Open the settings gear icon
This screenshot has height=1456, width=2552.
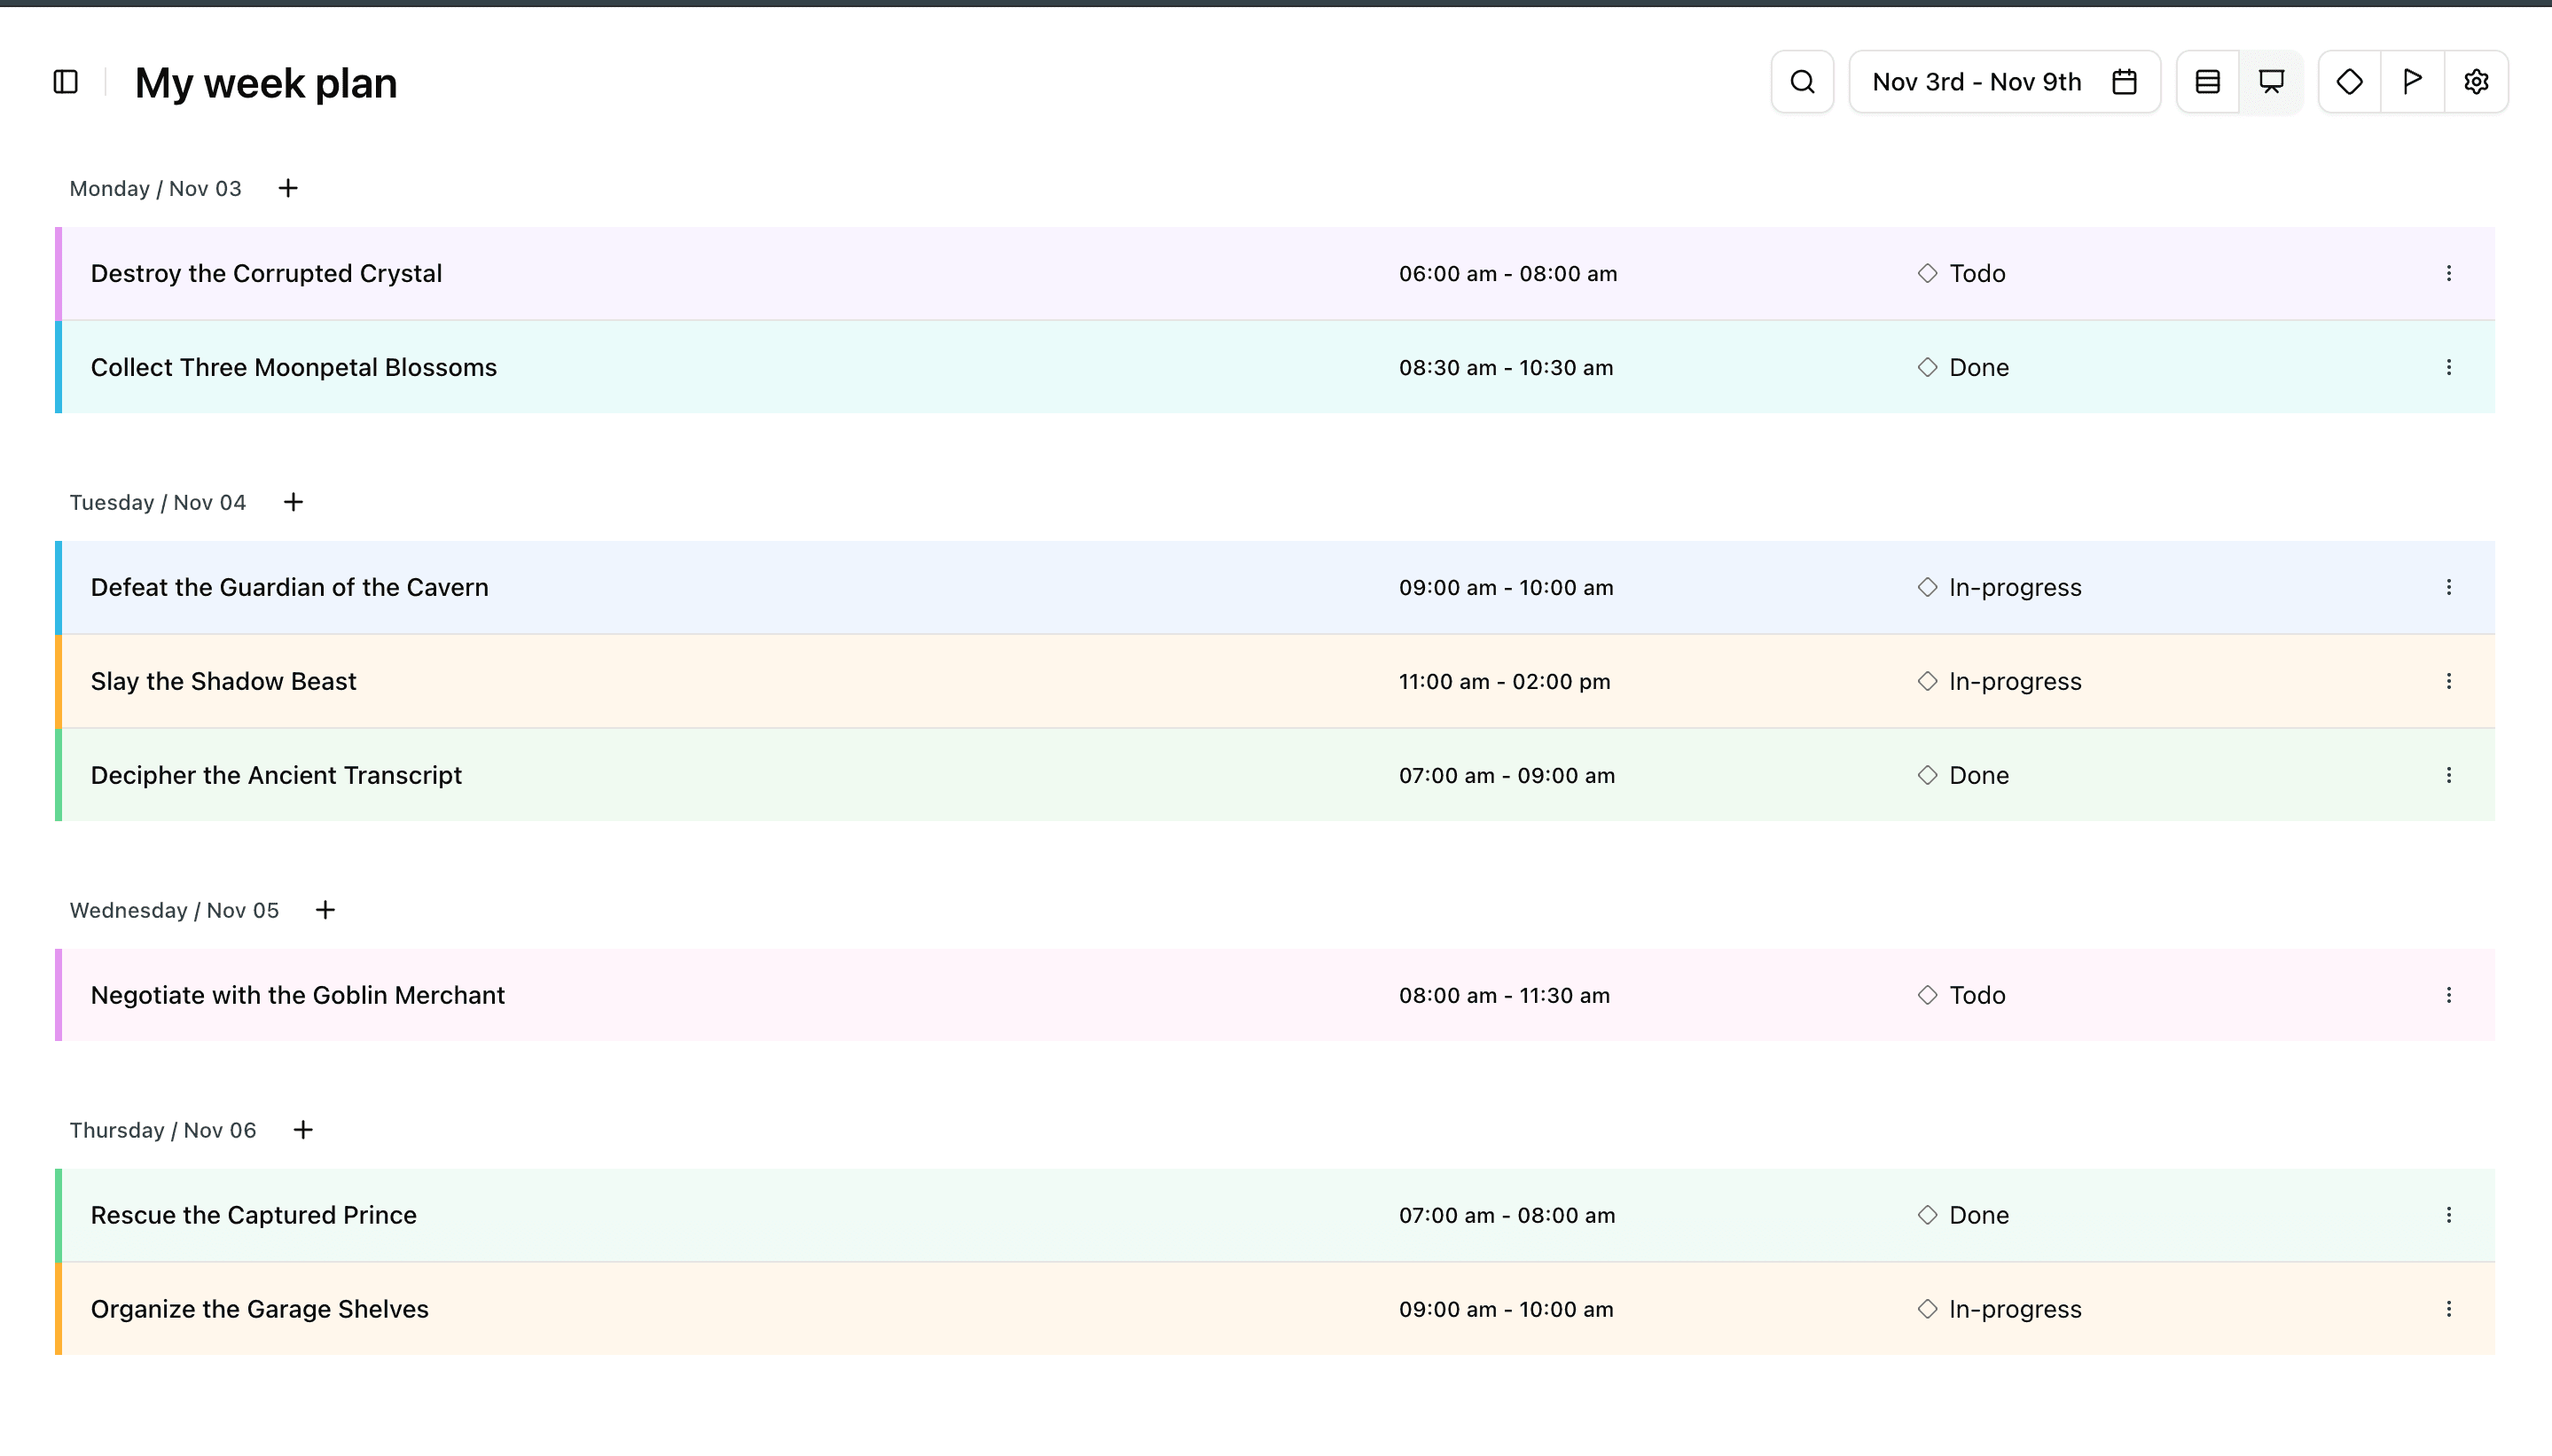pos(2477,81)
